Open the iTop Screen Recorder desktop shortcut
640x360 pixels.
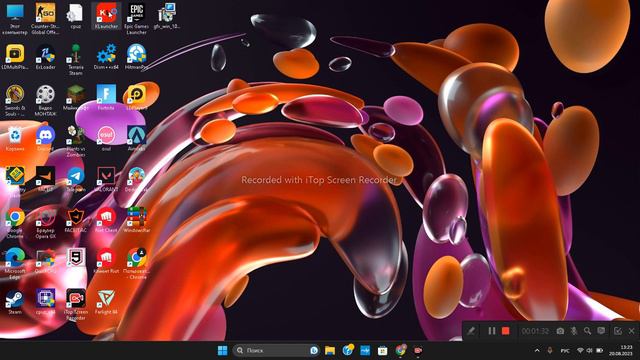pos(76,304)
